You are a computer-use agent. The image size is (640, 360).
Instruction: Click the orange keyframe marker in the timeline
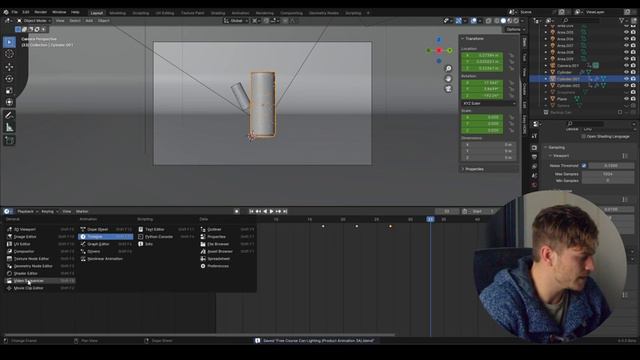(390, 226)
